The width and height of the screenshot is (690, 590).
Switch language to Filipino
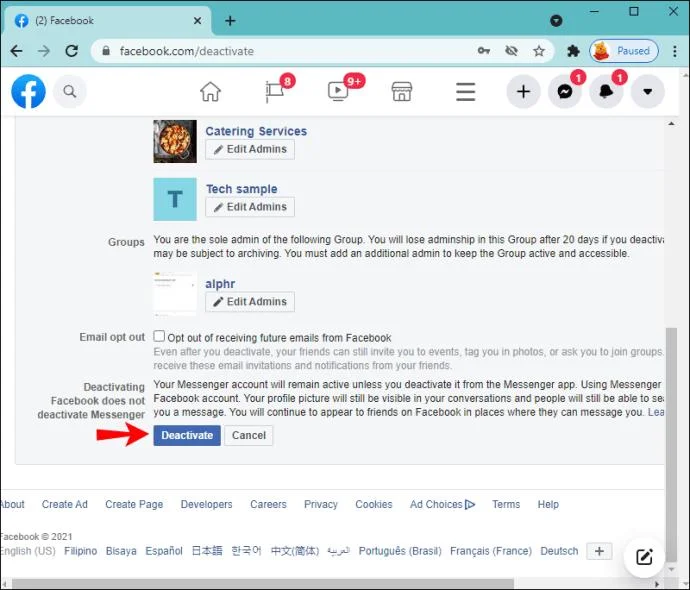[x=81, y=551]
